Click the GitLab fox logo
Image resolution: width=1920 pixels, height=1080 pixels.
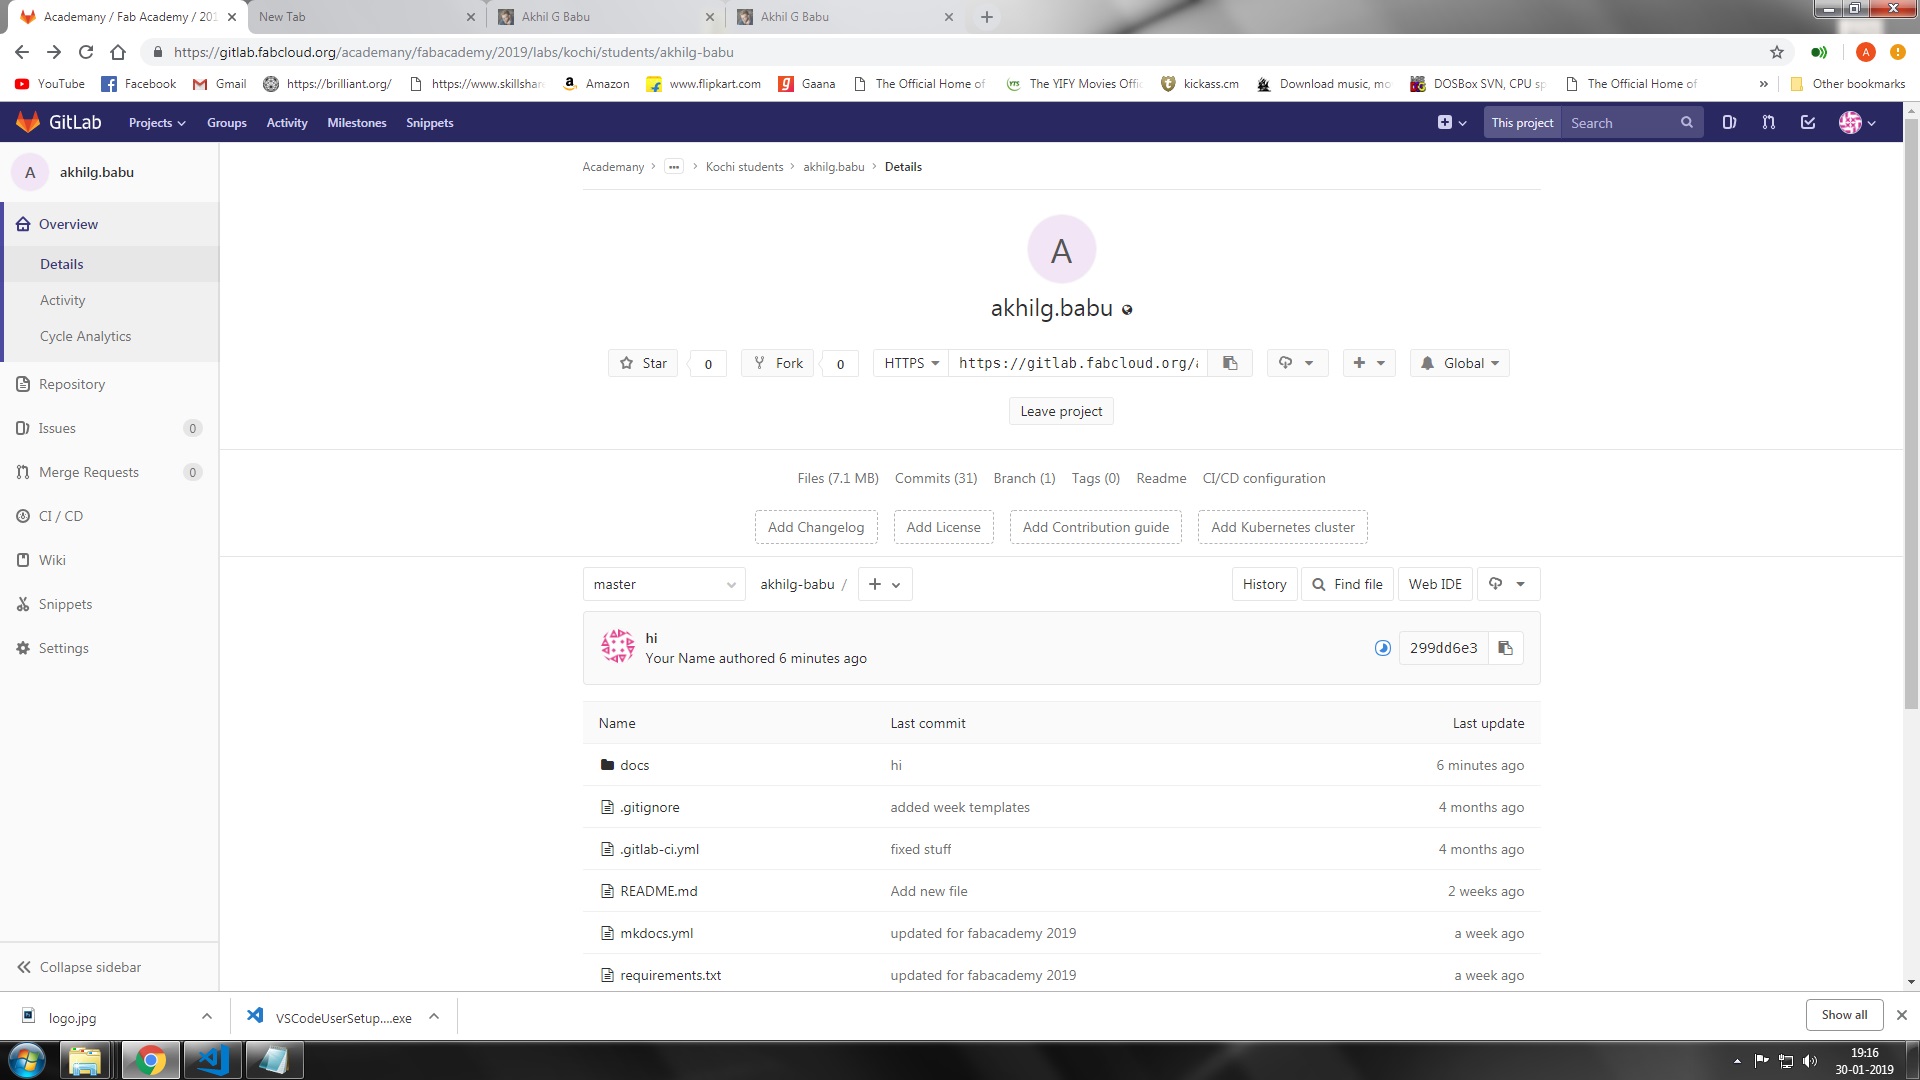pyautogui.click(x=28, y=122)
